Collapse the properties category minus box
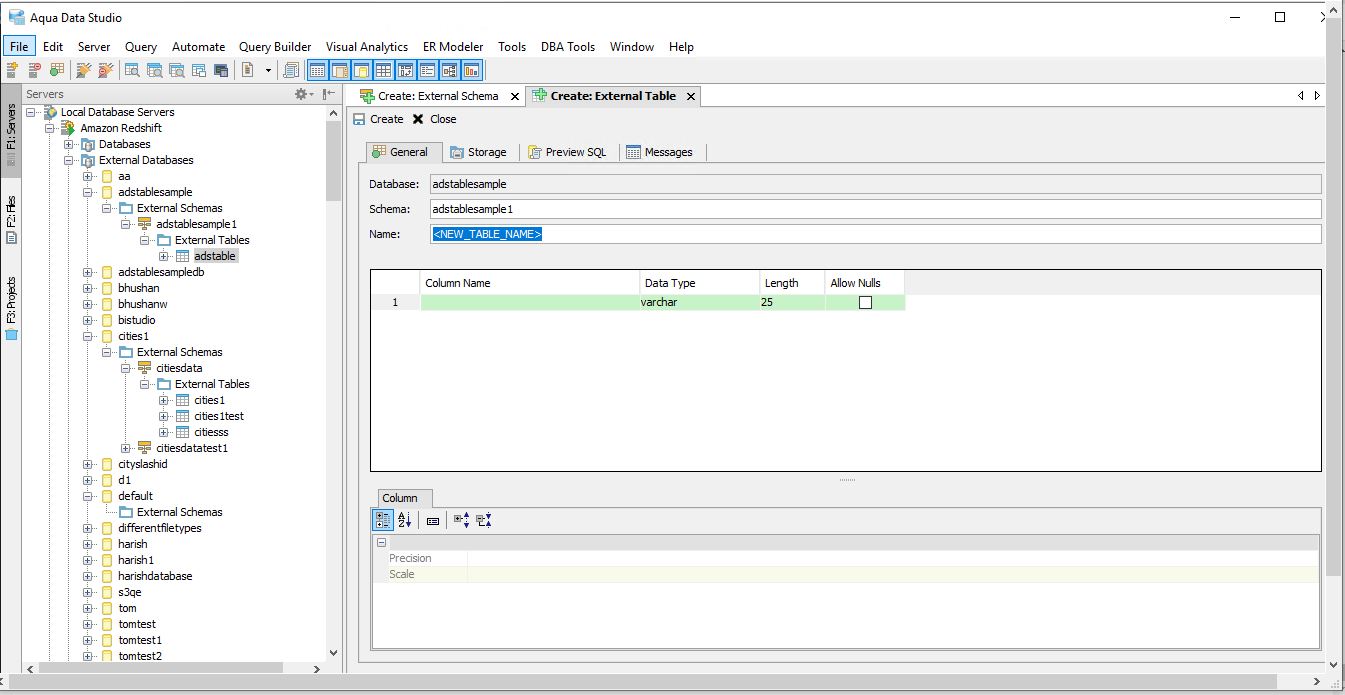 381,542
